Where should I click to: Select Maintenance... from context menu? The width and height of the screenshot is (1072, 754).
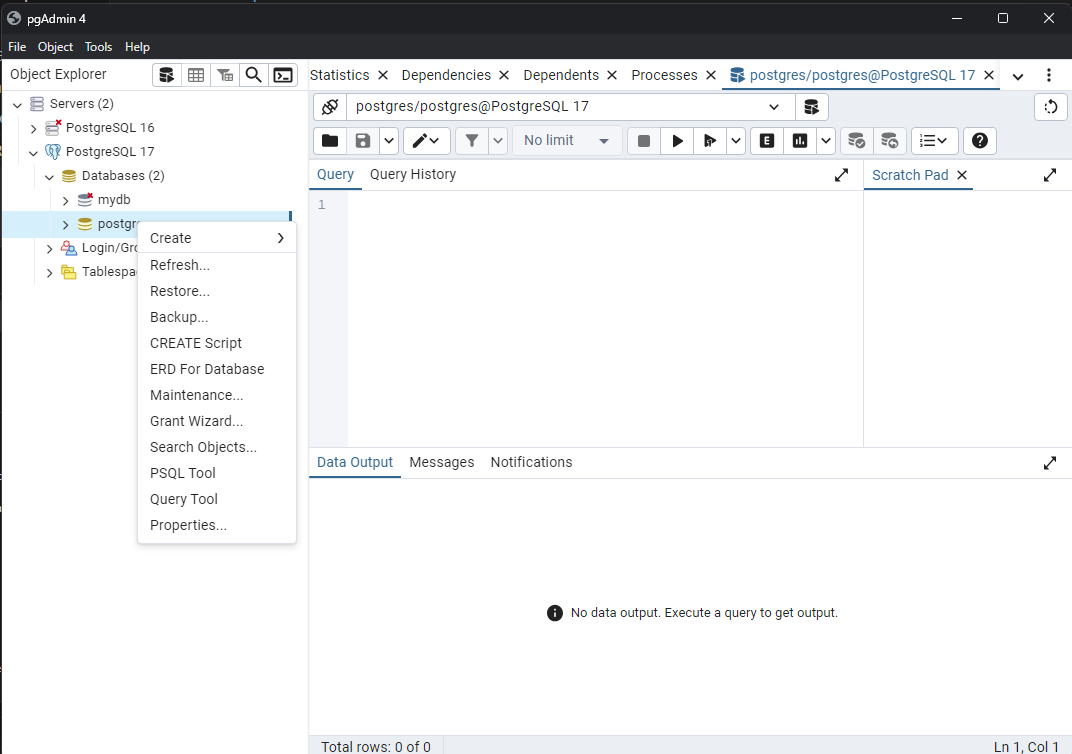click(x=217, y=394)
